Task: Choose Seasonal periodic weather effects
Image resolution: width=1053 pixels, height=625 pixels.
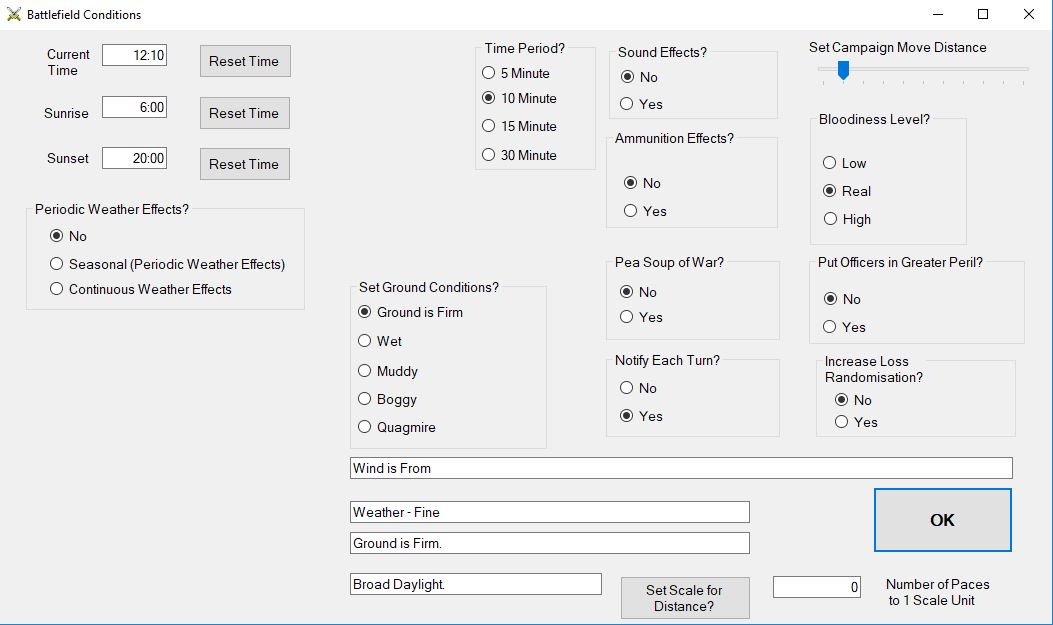Action: pyautogui.click(x=57, y=264)
